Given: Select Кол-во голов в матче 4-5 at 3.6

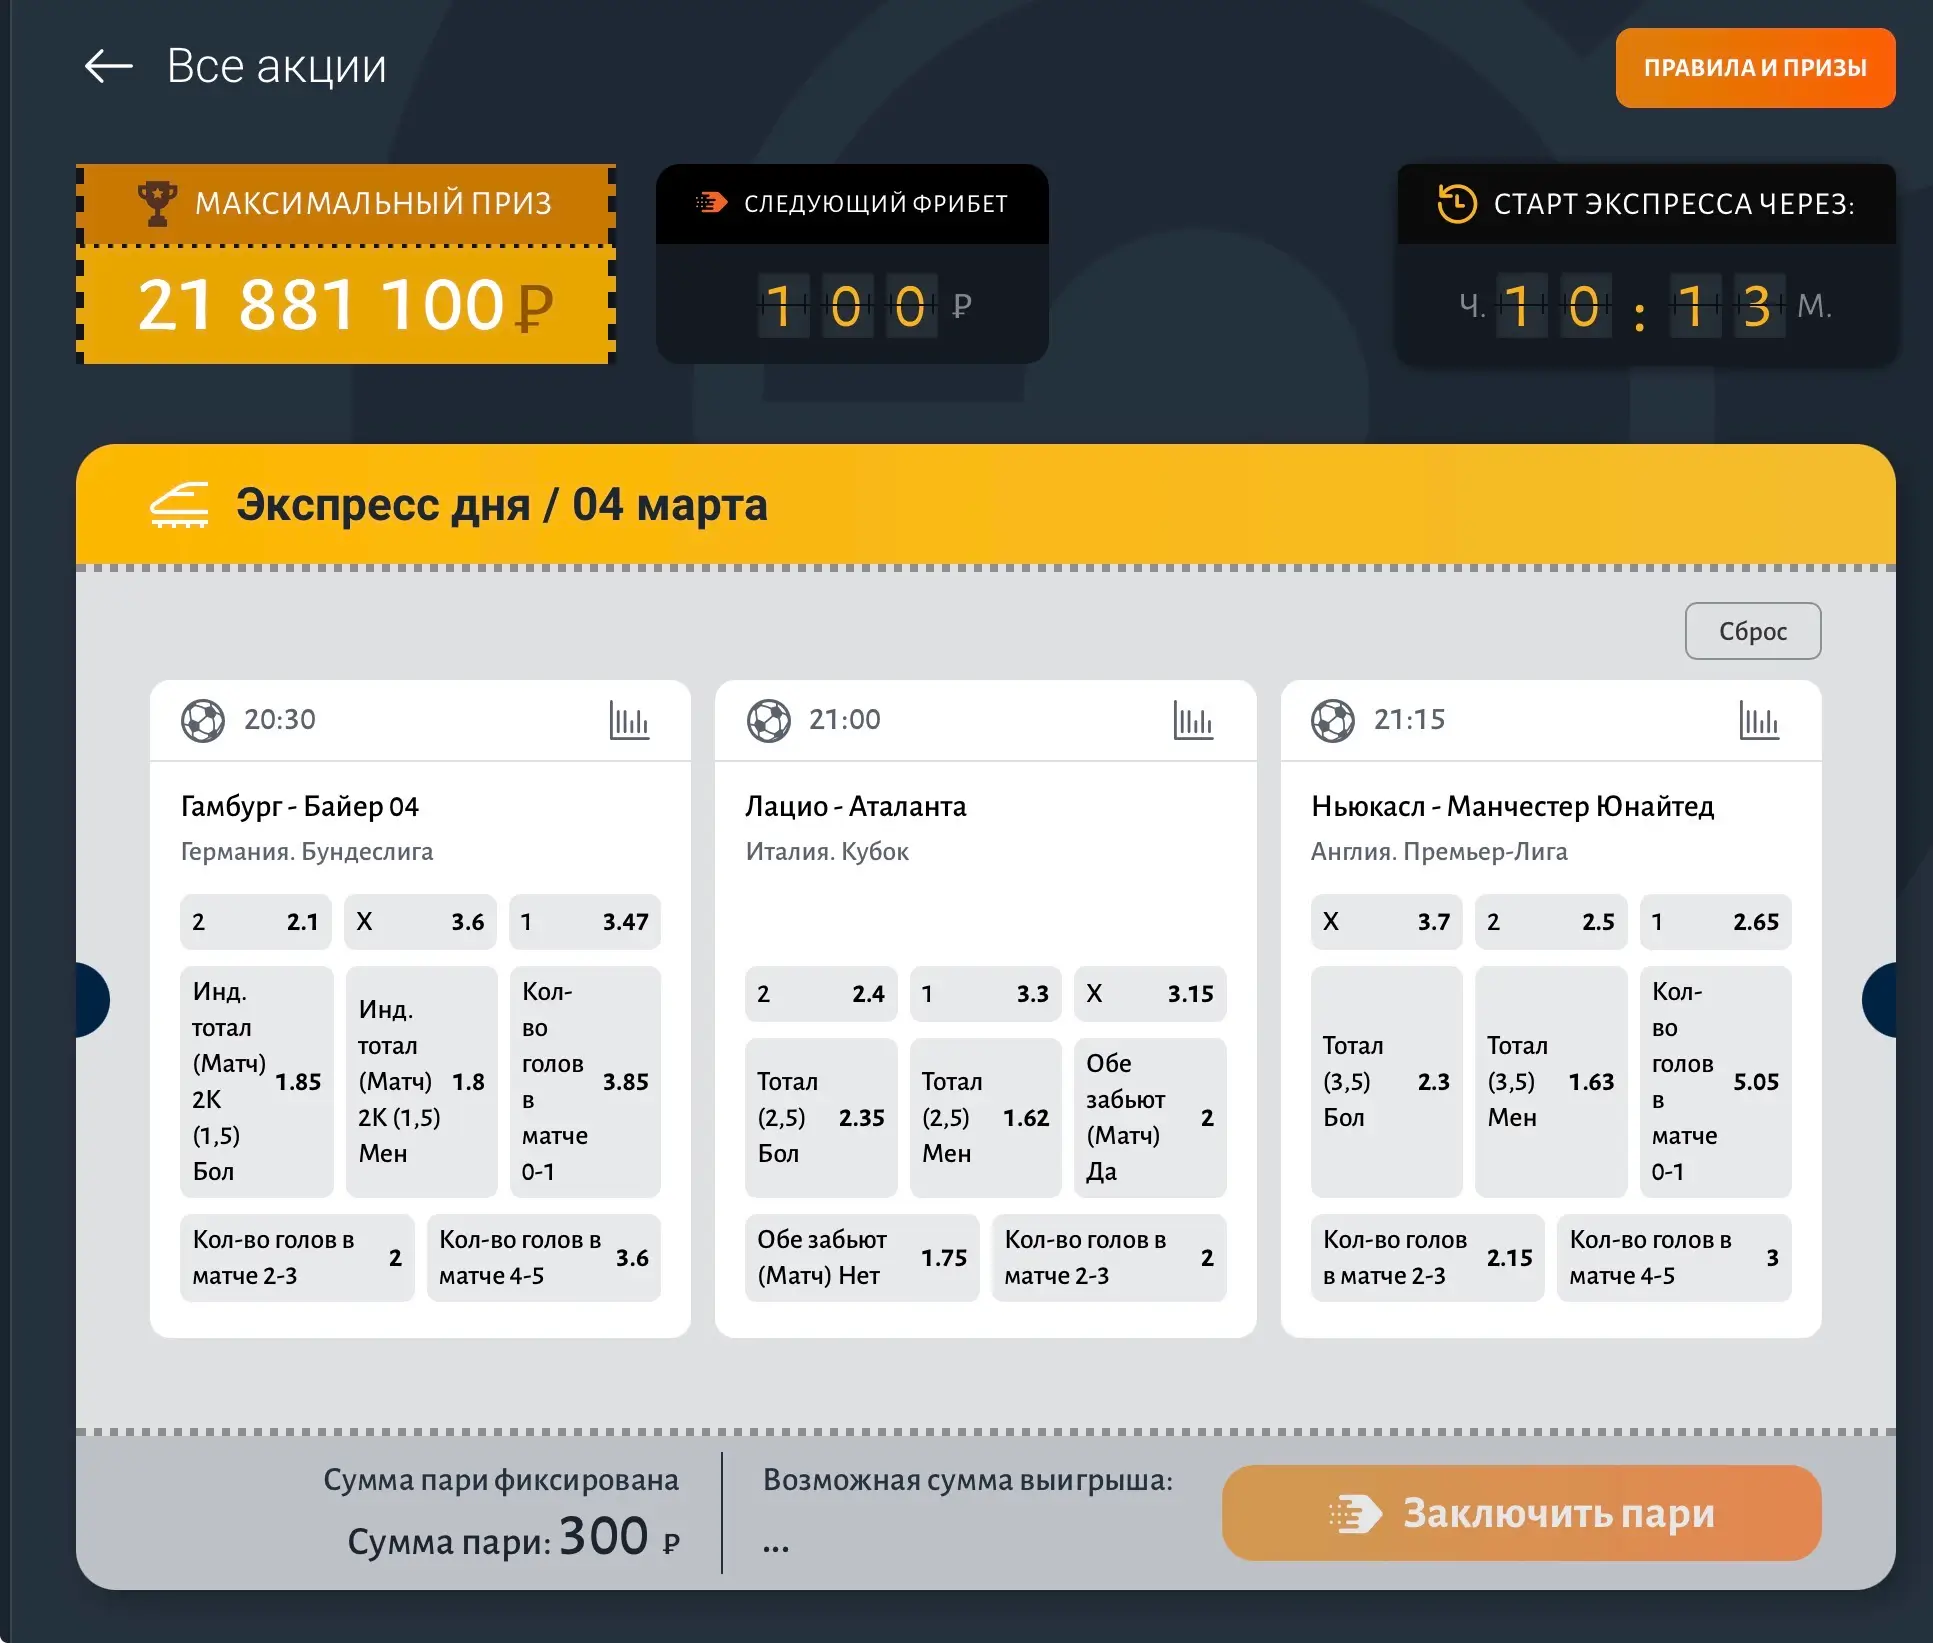Looking at the screenshot, I should coord(543,1258).
